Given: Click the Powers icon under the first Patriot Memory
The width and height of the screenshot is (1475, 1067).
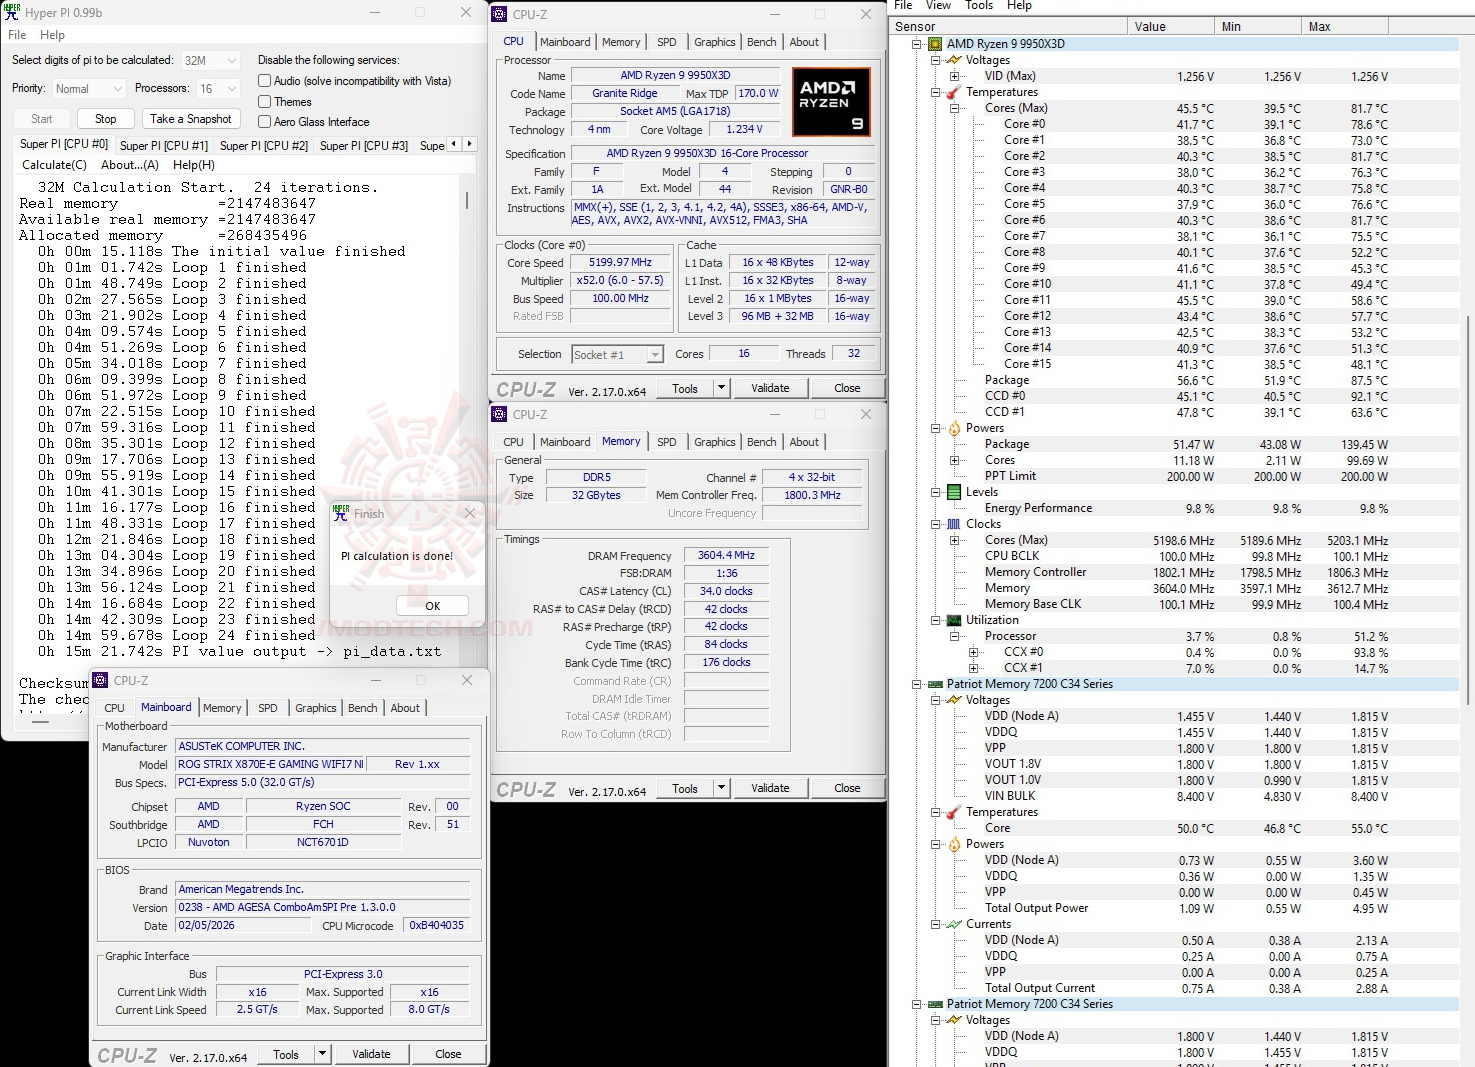Looking at the screenshot, I should (954, 844).
